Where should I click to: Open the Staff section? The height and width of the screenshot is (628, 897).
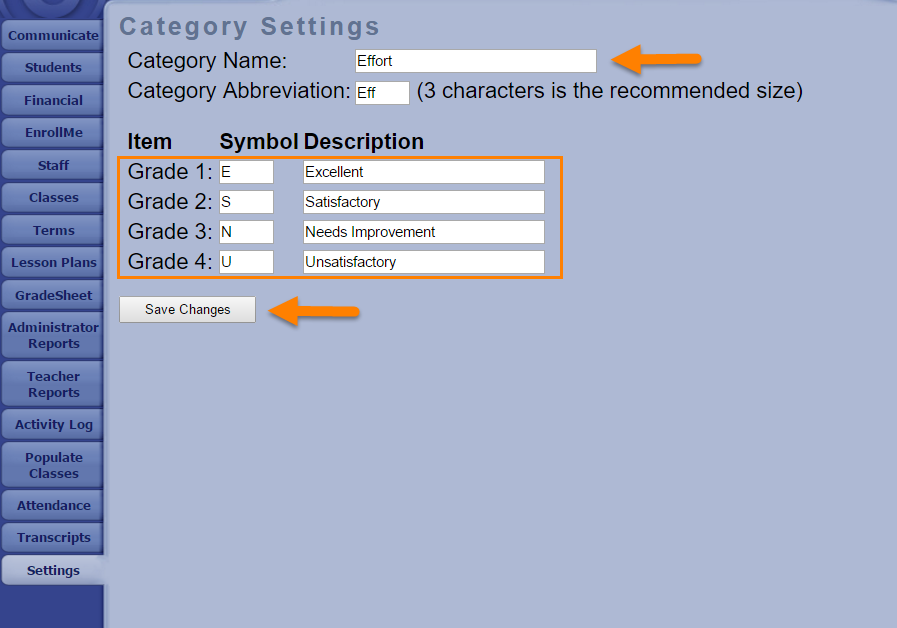click(x=53, y=165)
